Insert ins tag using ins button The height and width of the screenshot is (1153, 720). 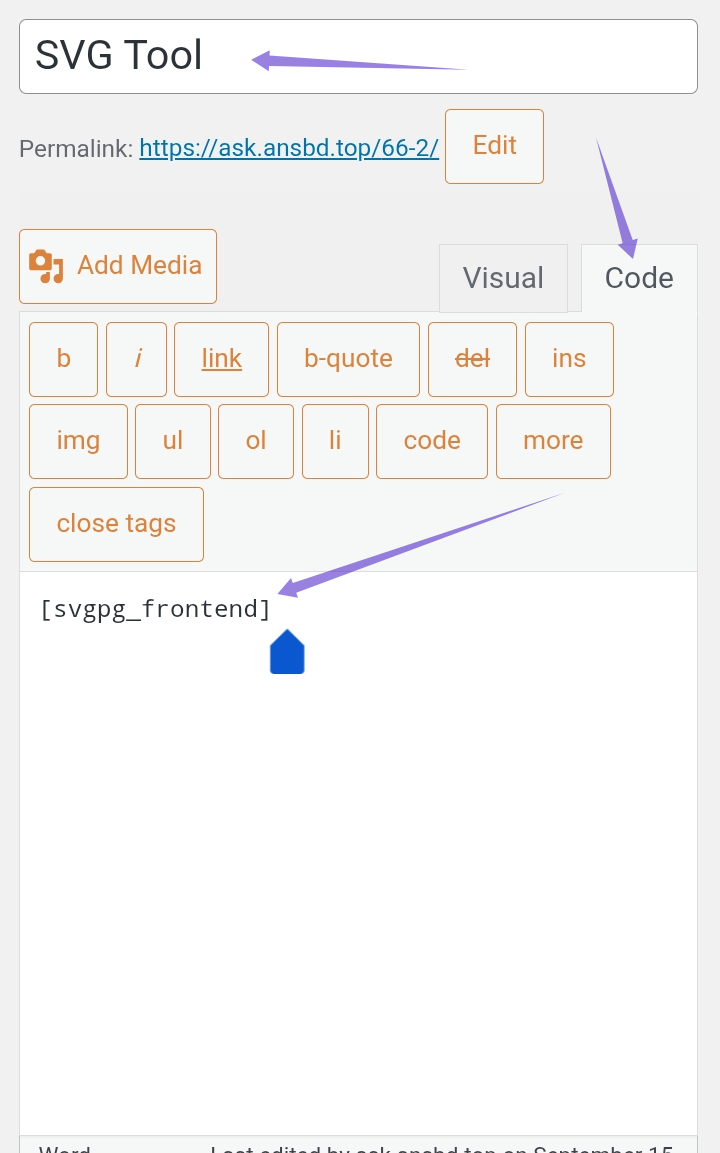[x=569, y=359]
